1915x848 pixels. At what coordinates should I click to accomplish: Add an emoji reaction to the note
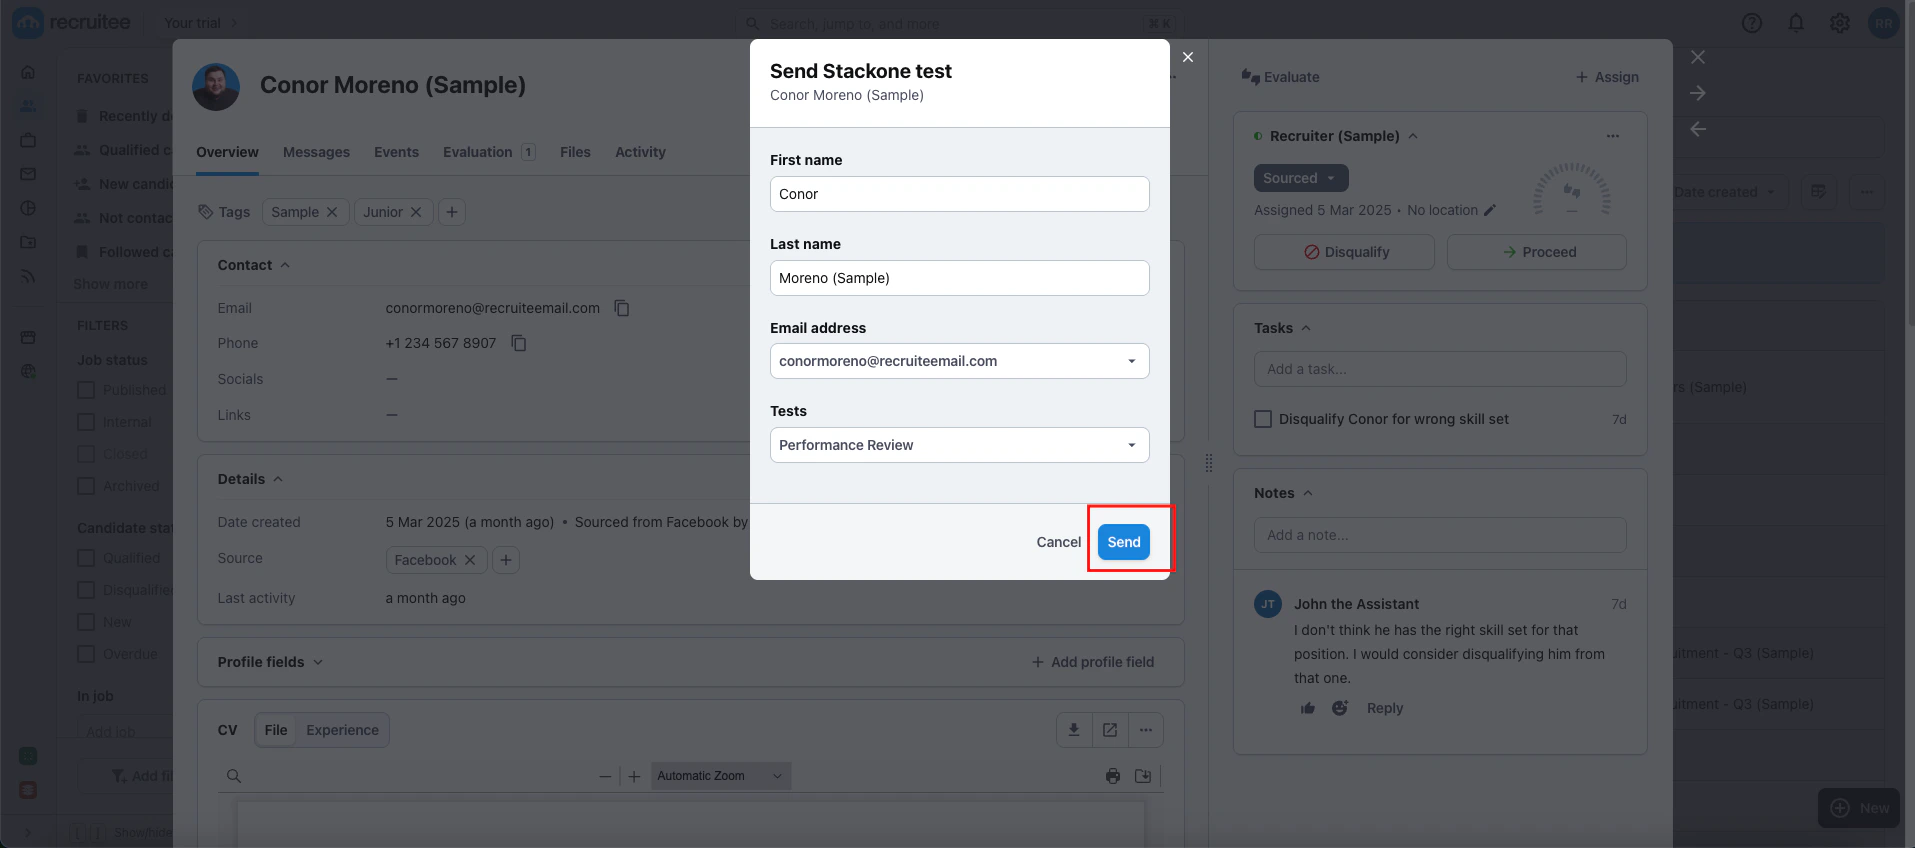coord(1340,708)
